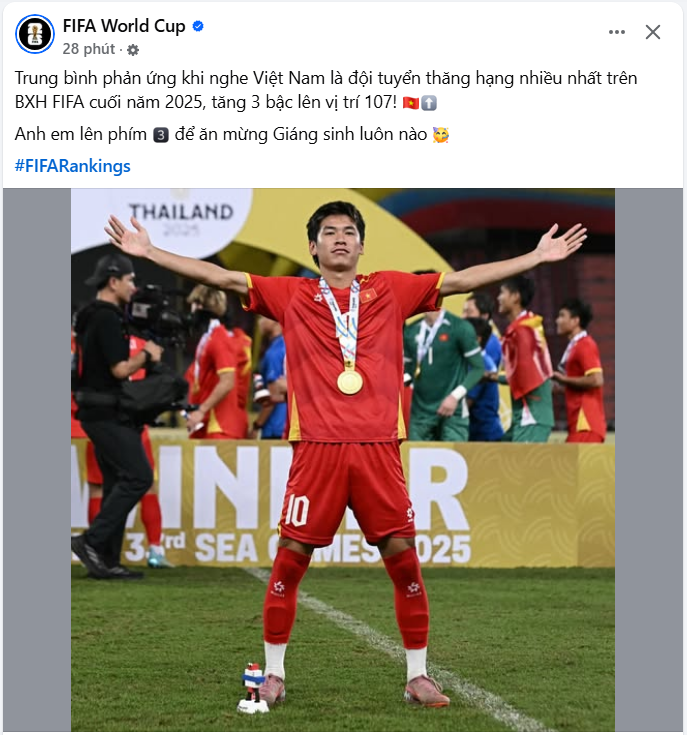The width and height of the screenshot is (687, 735).
Task: Open the post audience gear icon
Action: [133, 50]
